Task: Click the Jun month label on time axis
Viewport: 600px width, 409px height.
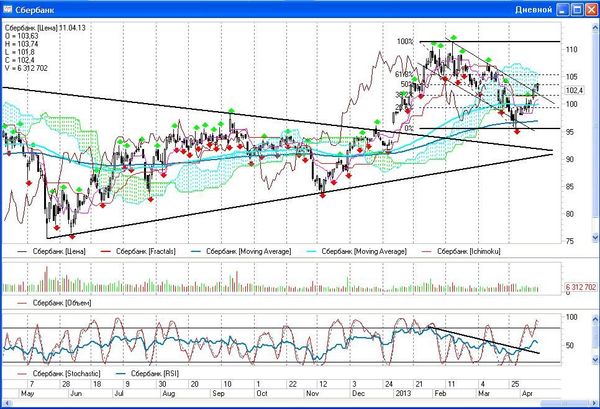Action: [x=76, y=393]
